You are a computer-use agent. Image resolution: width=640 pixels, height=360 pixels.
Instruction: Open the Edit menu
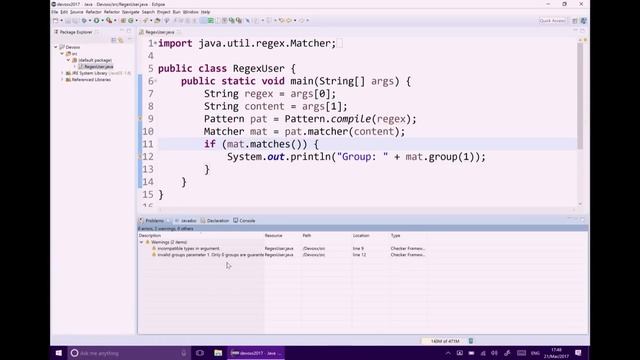(x=64, y=12)
